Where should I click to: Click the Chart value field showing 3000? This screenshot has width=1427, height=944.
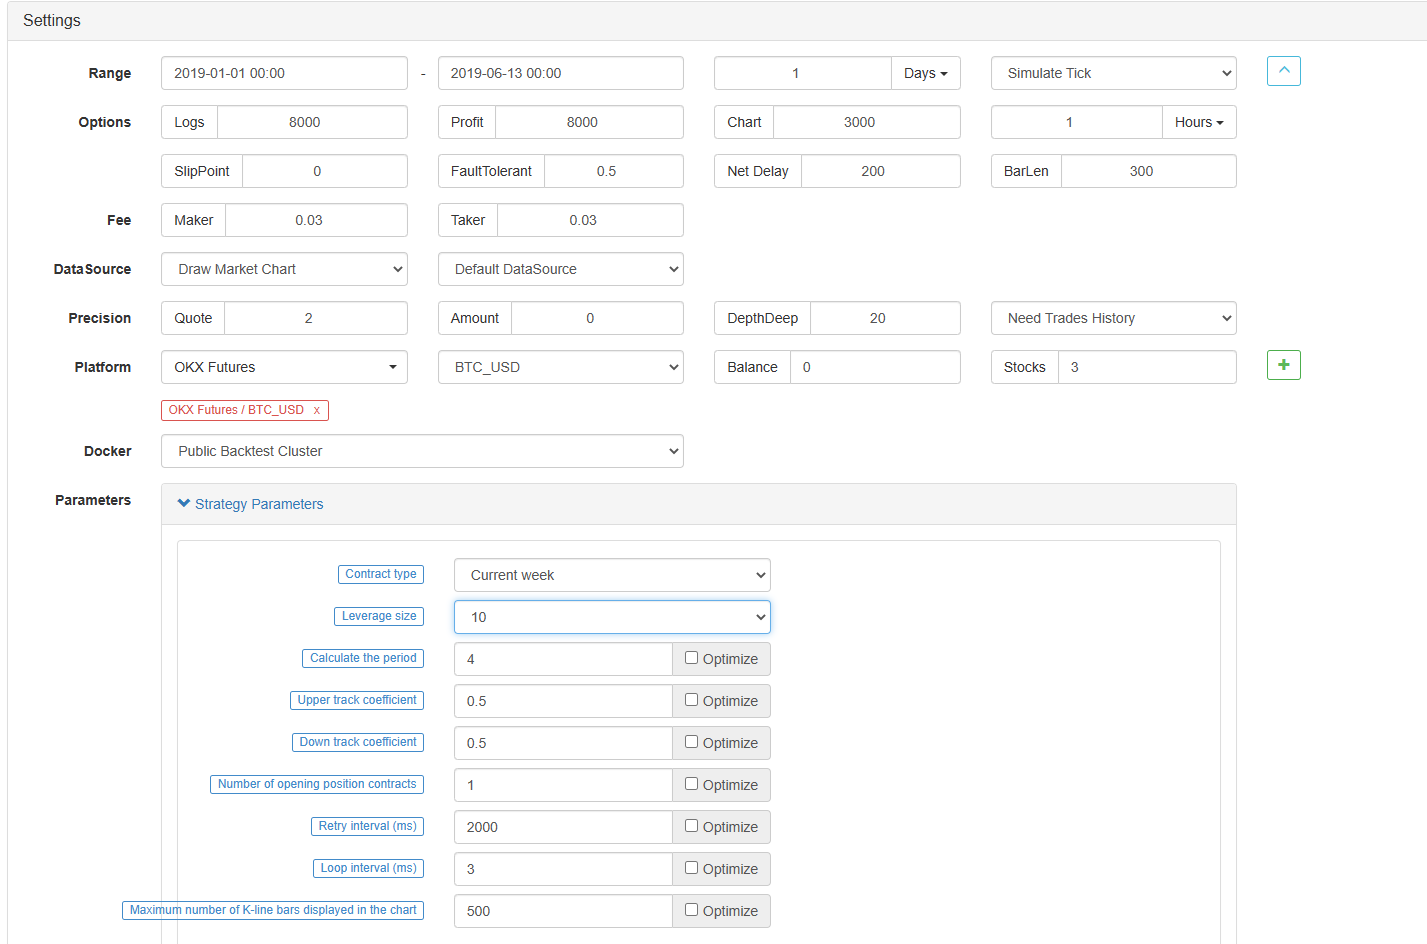866,122
